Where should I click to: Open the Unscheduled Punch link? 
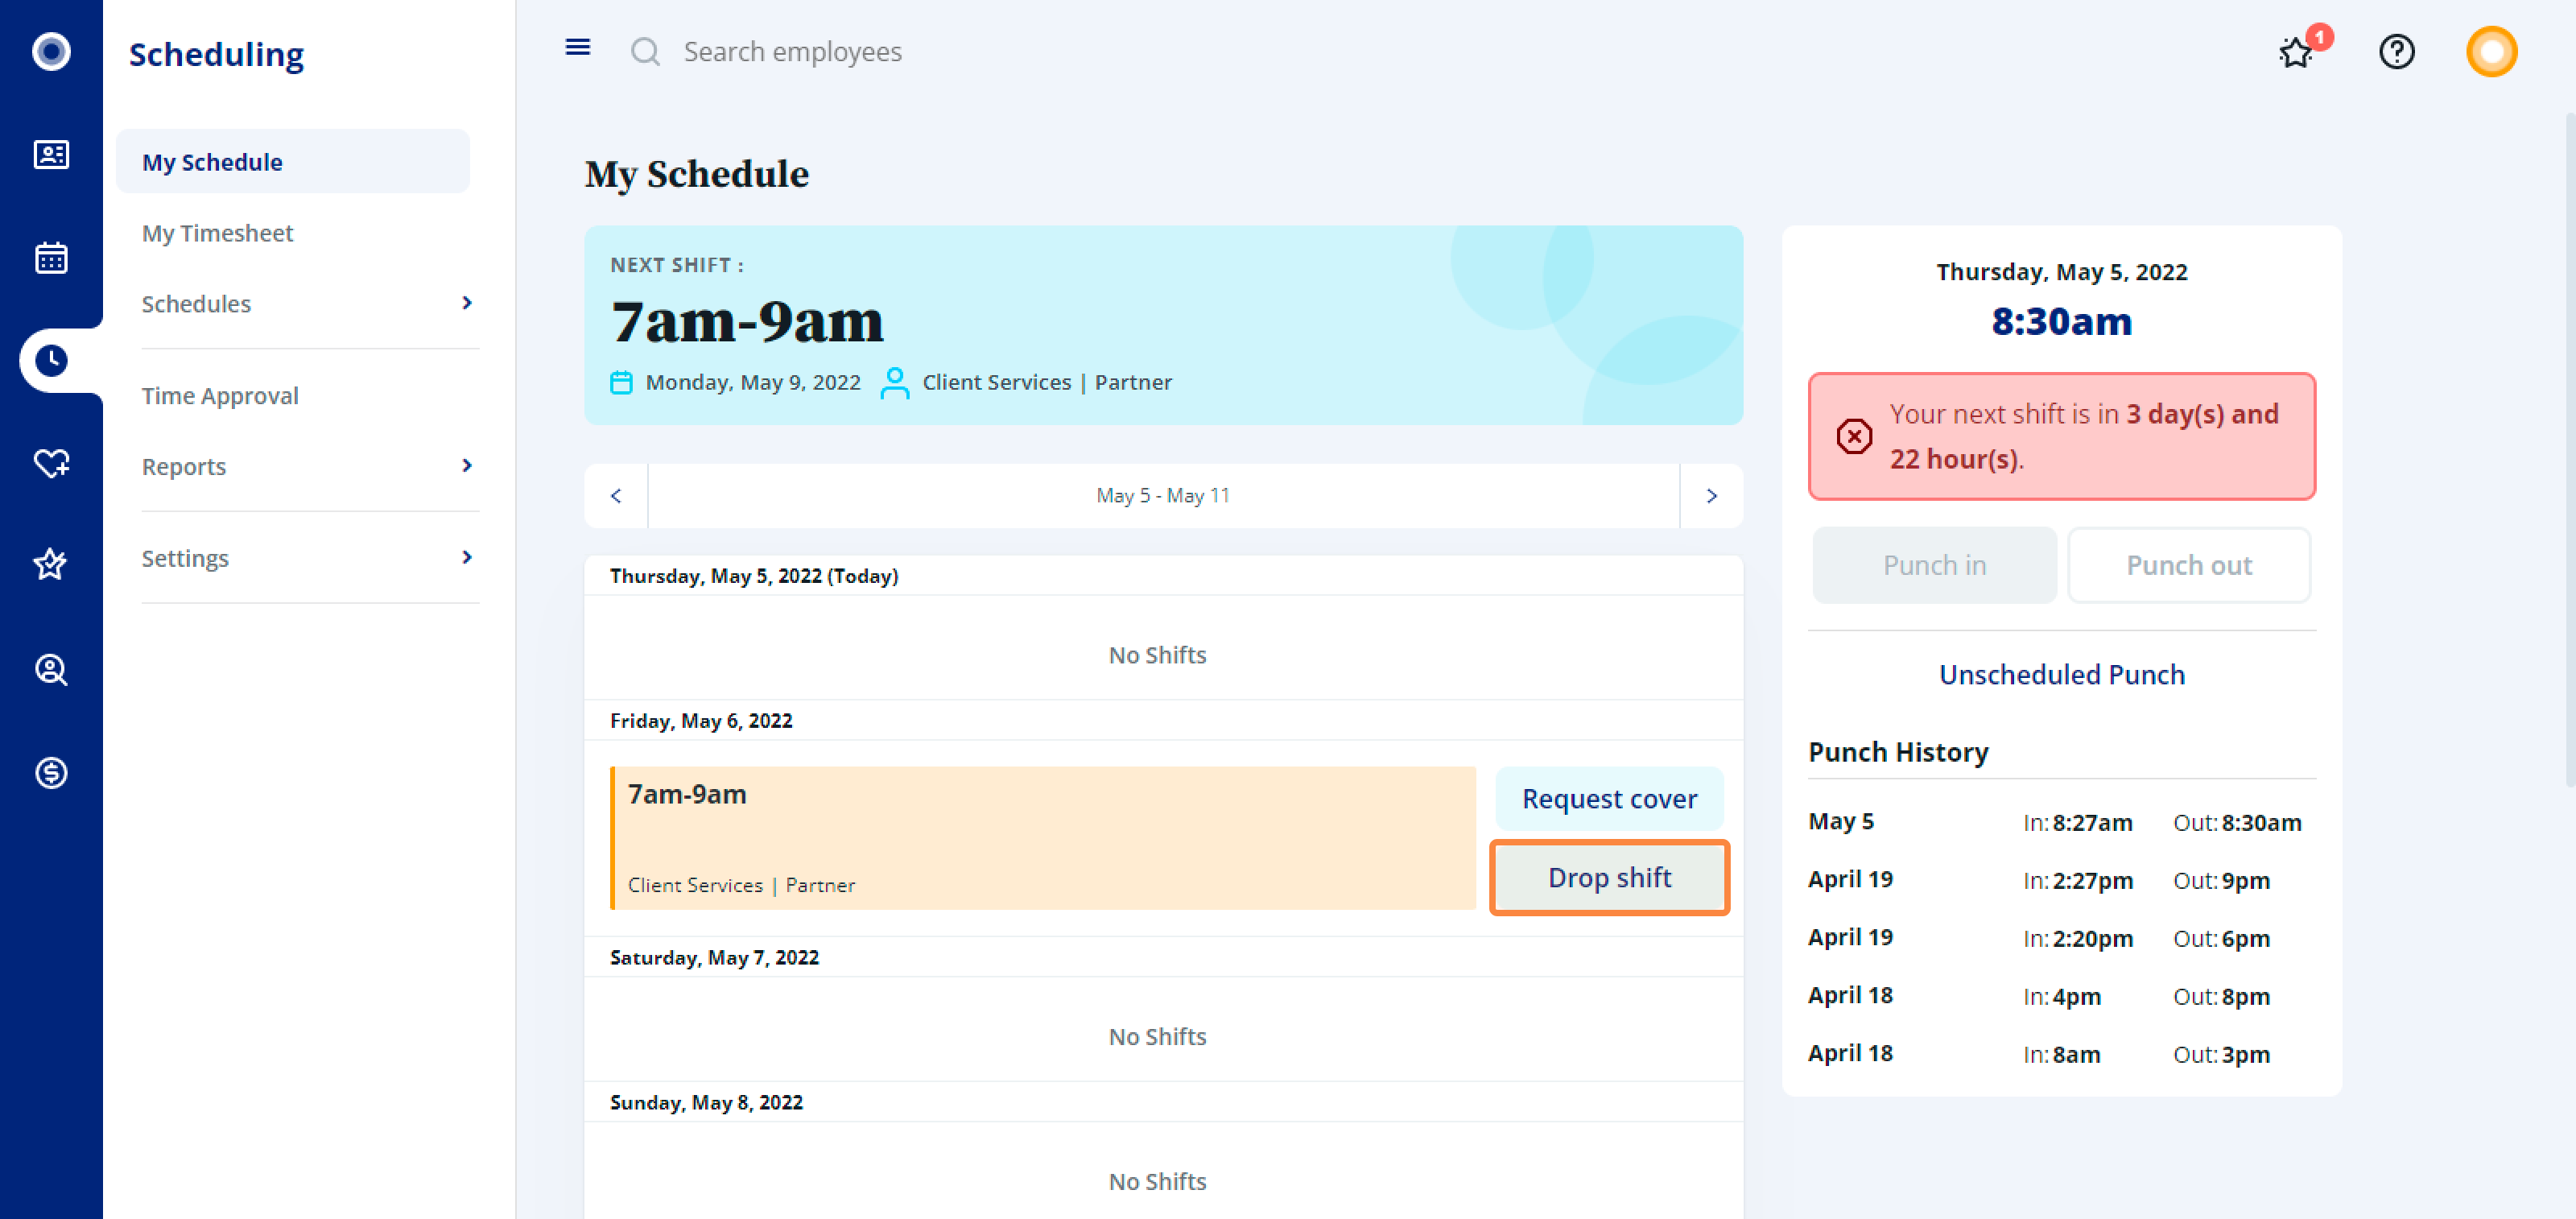[x=2061, y=675]
